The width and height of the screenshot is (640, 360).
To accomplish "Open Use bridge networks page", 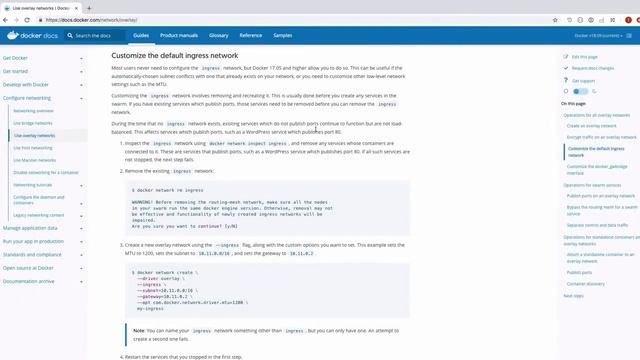I will point(33,123).
